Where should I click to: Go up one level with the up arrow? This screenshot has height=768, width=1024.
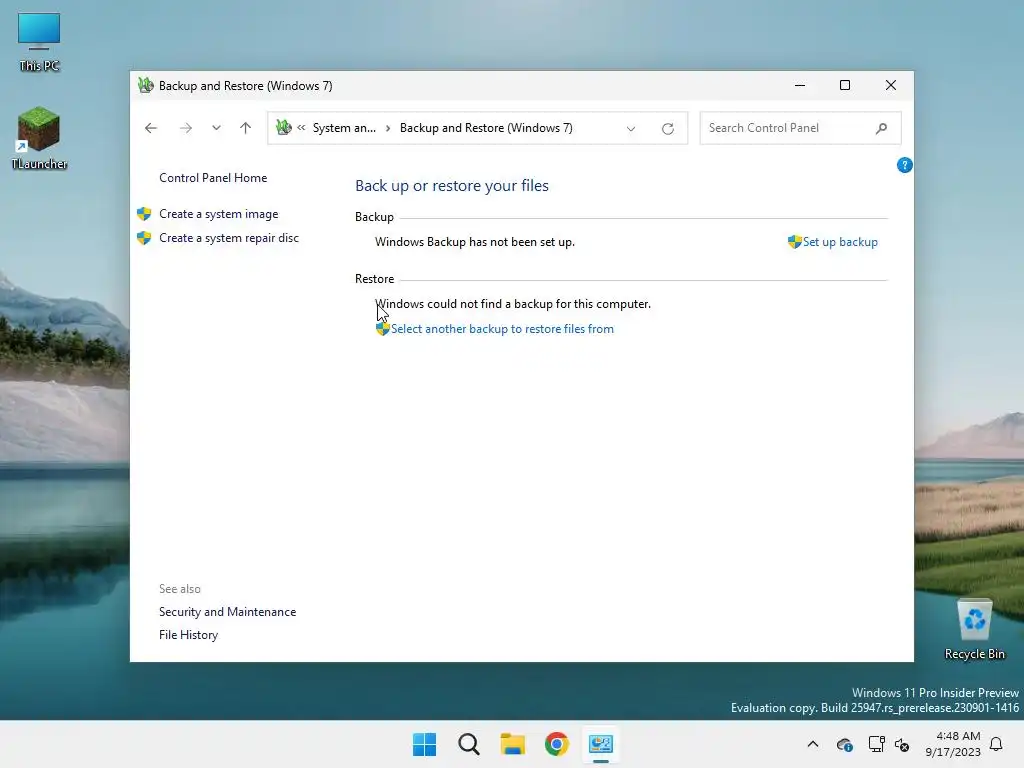click(246, 128)
